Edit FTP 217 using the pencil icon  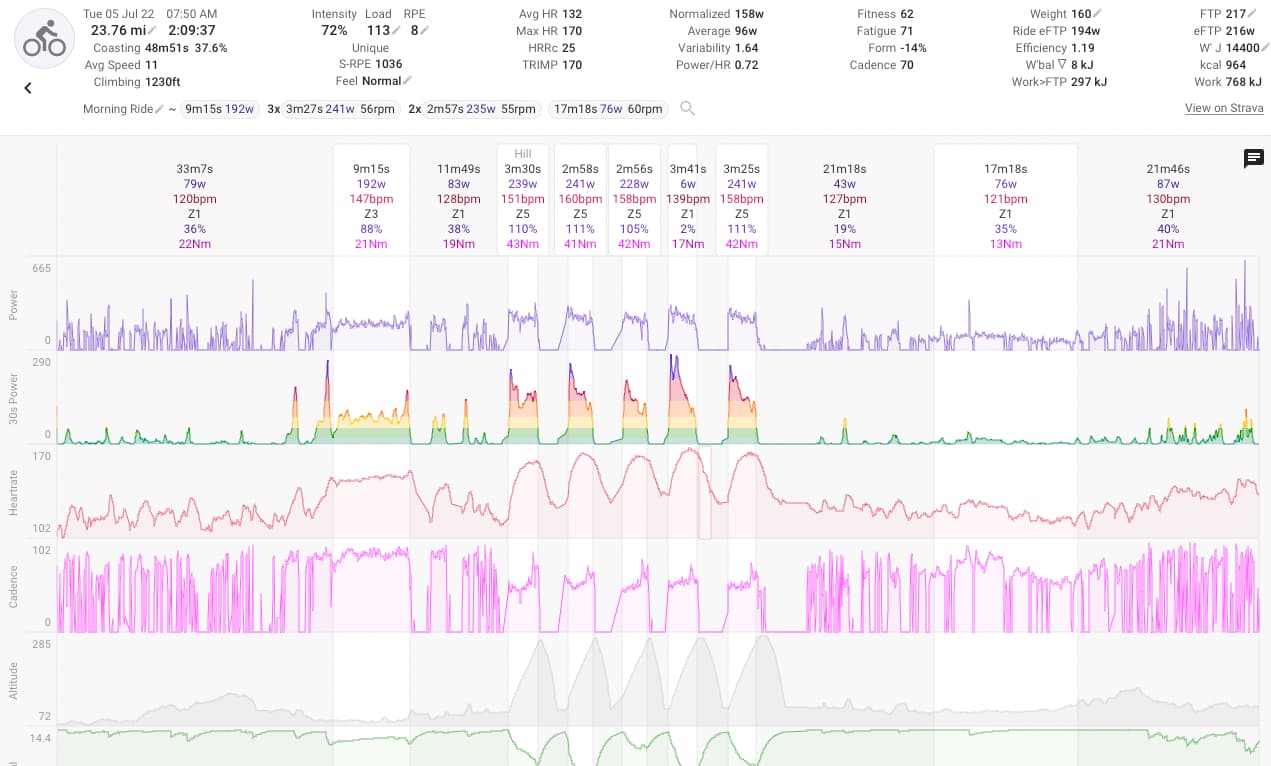(x=1253, y=14)
